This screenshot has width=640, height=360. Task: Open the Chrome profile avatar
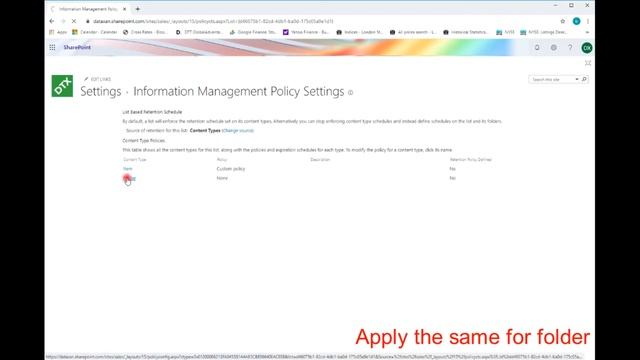[x=576, y=21]
